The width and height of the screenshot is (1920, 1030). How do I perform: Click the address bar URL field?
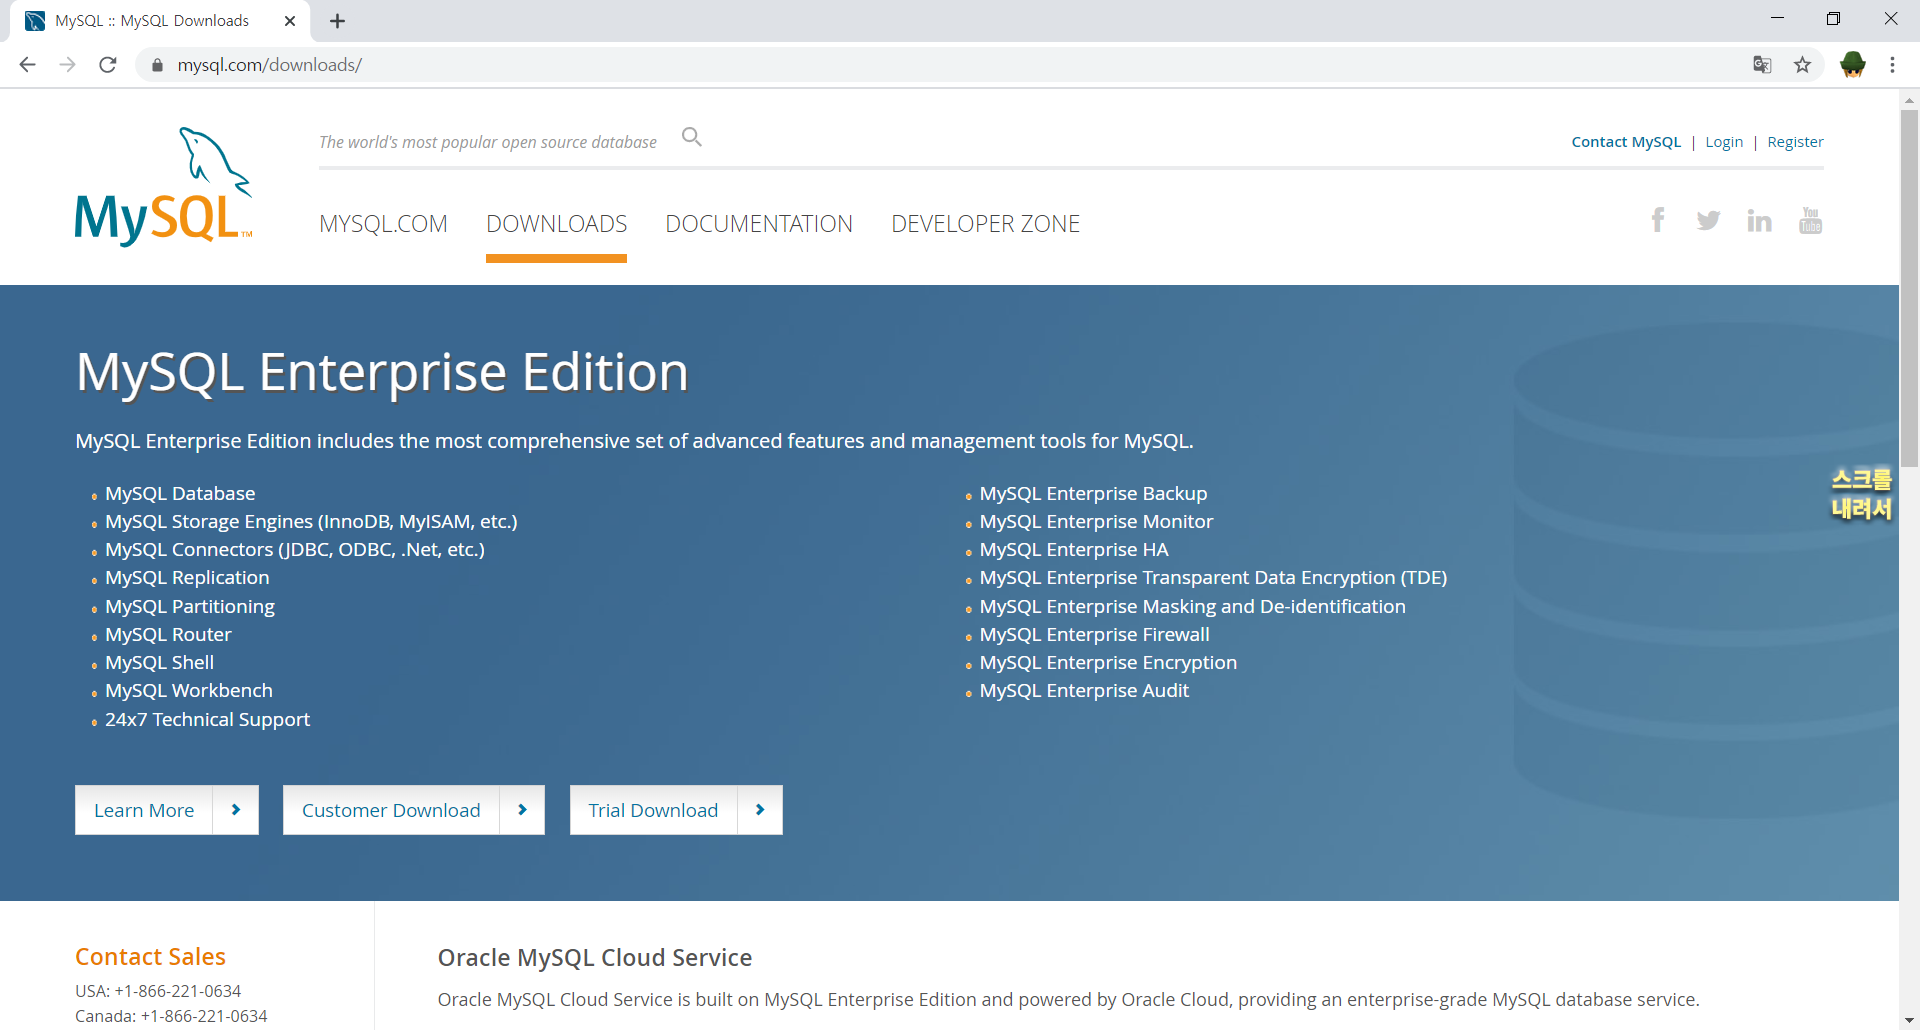coord(940,65)
